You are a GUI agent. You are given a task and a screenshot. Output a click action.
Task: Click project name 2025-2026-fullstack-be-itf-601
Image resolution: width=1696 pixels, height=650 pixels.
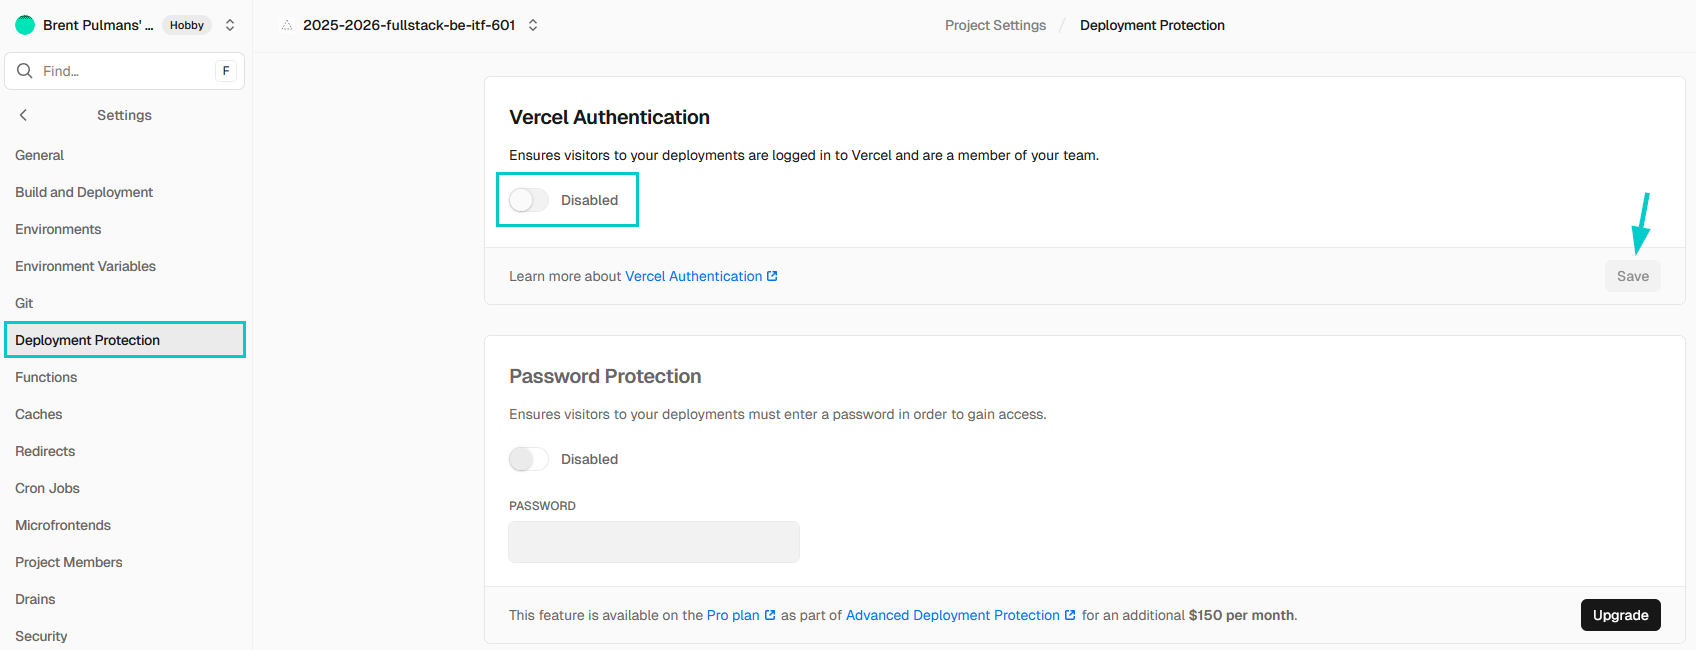[409, 25]
